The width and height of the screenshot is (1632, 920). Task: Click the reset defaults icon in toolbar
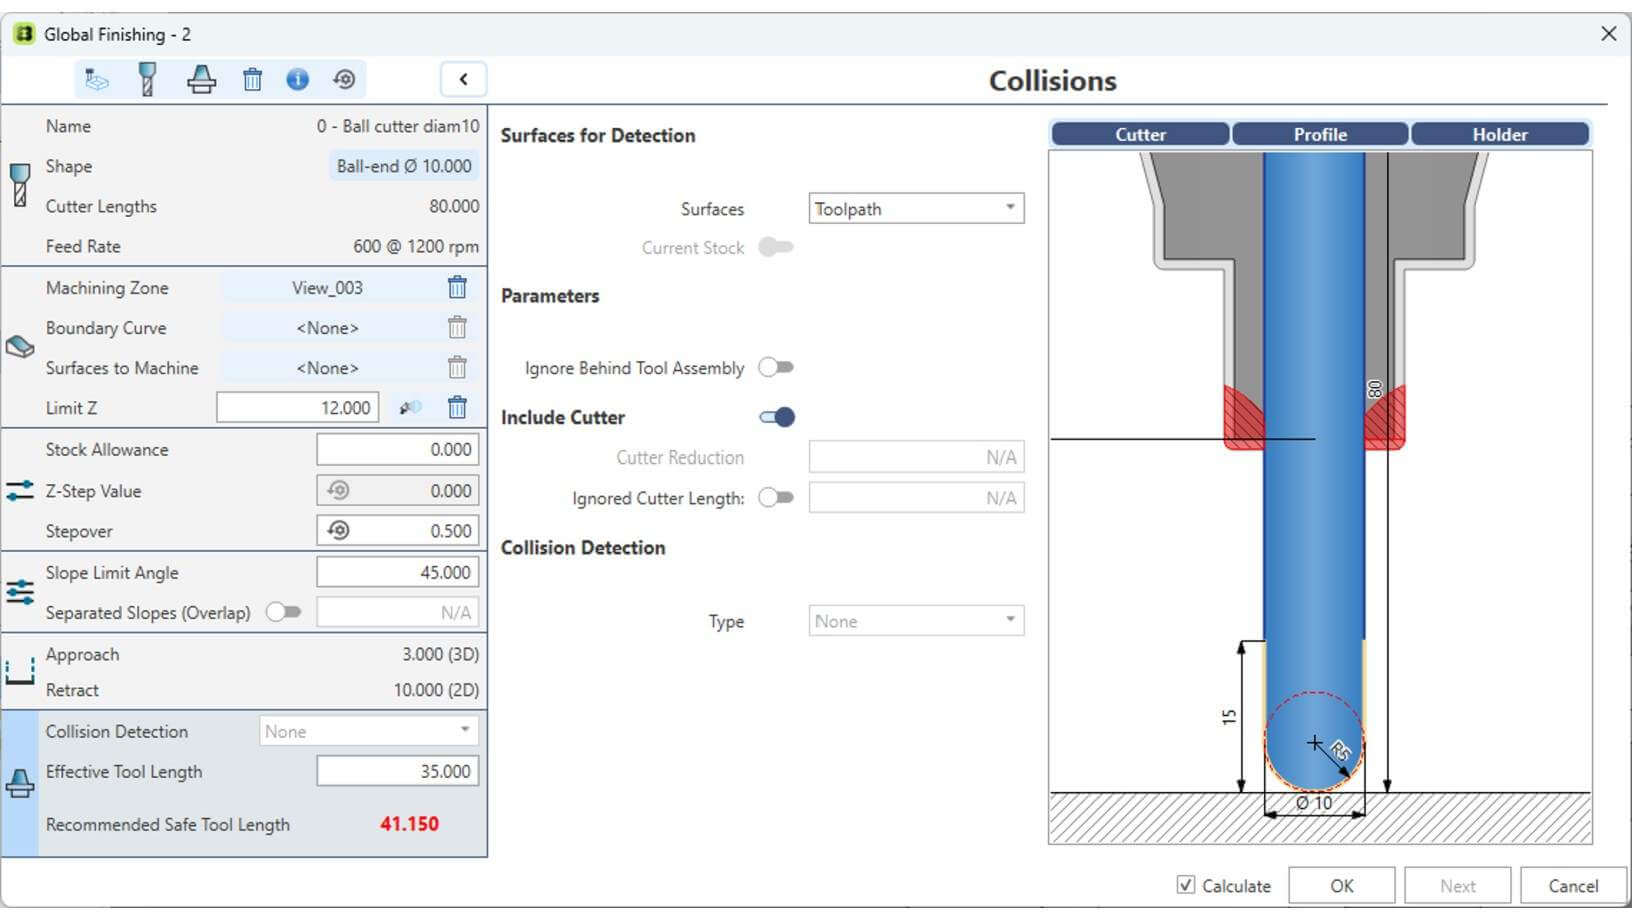[x=344, y=80]
